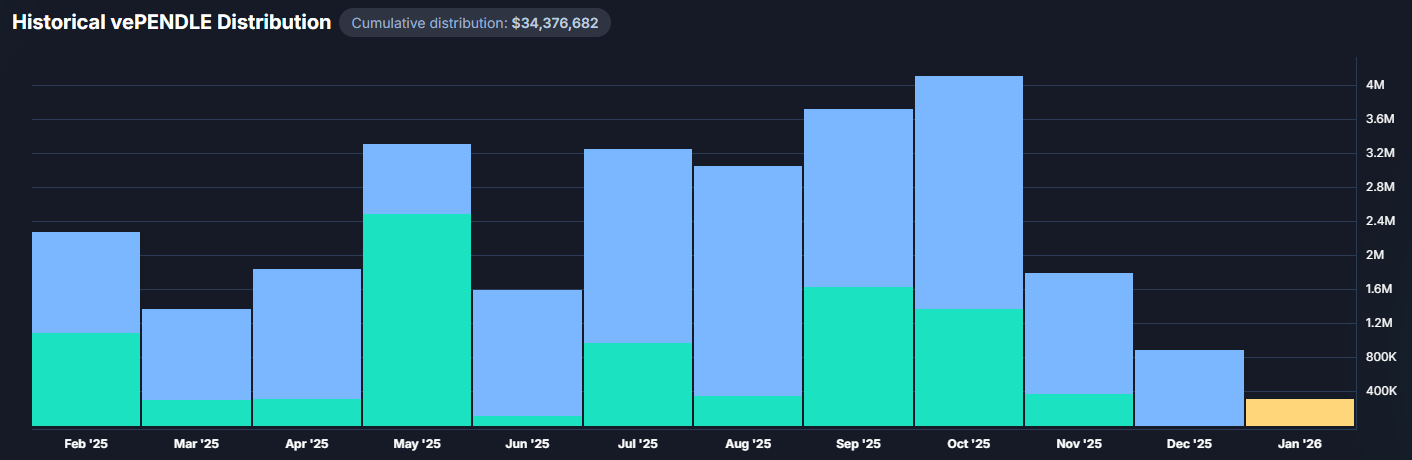Click the green segment of the May '25 bar
This screenshot has height=460, width=1412.
(x=417, y=319)
